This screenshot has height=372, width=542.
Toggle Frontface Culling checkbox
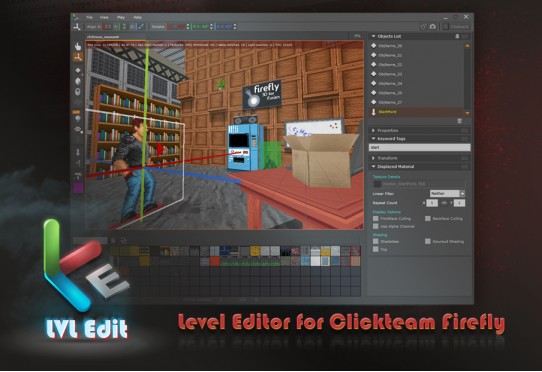376,218
